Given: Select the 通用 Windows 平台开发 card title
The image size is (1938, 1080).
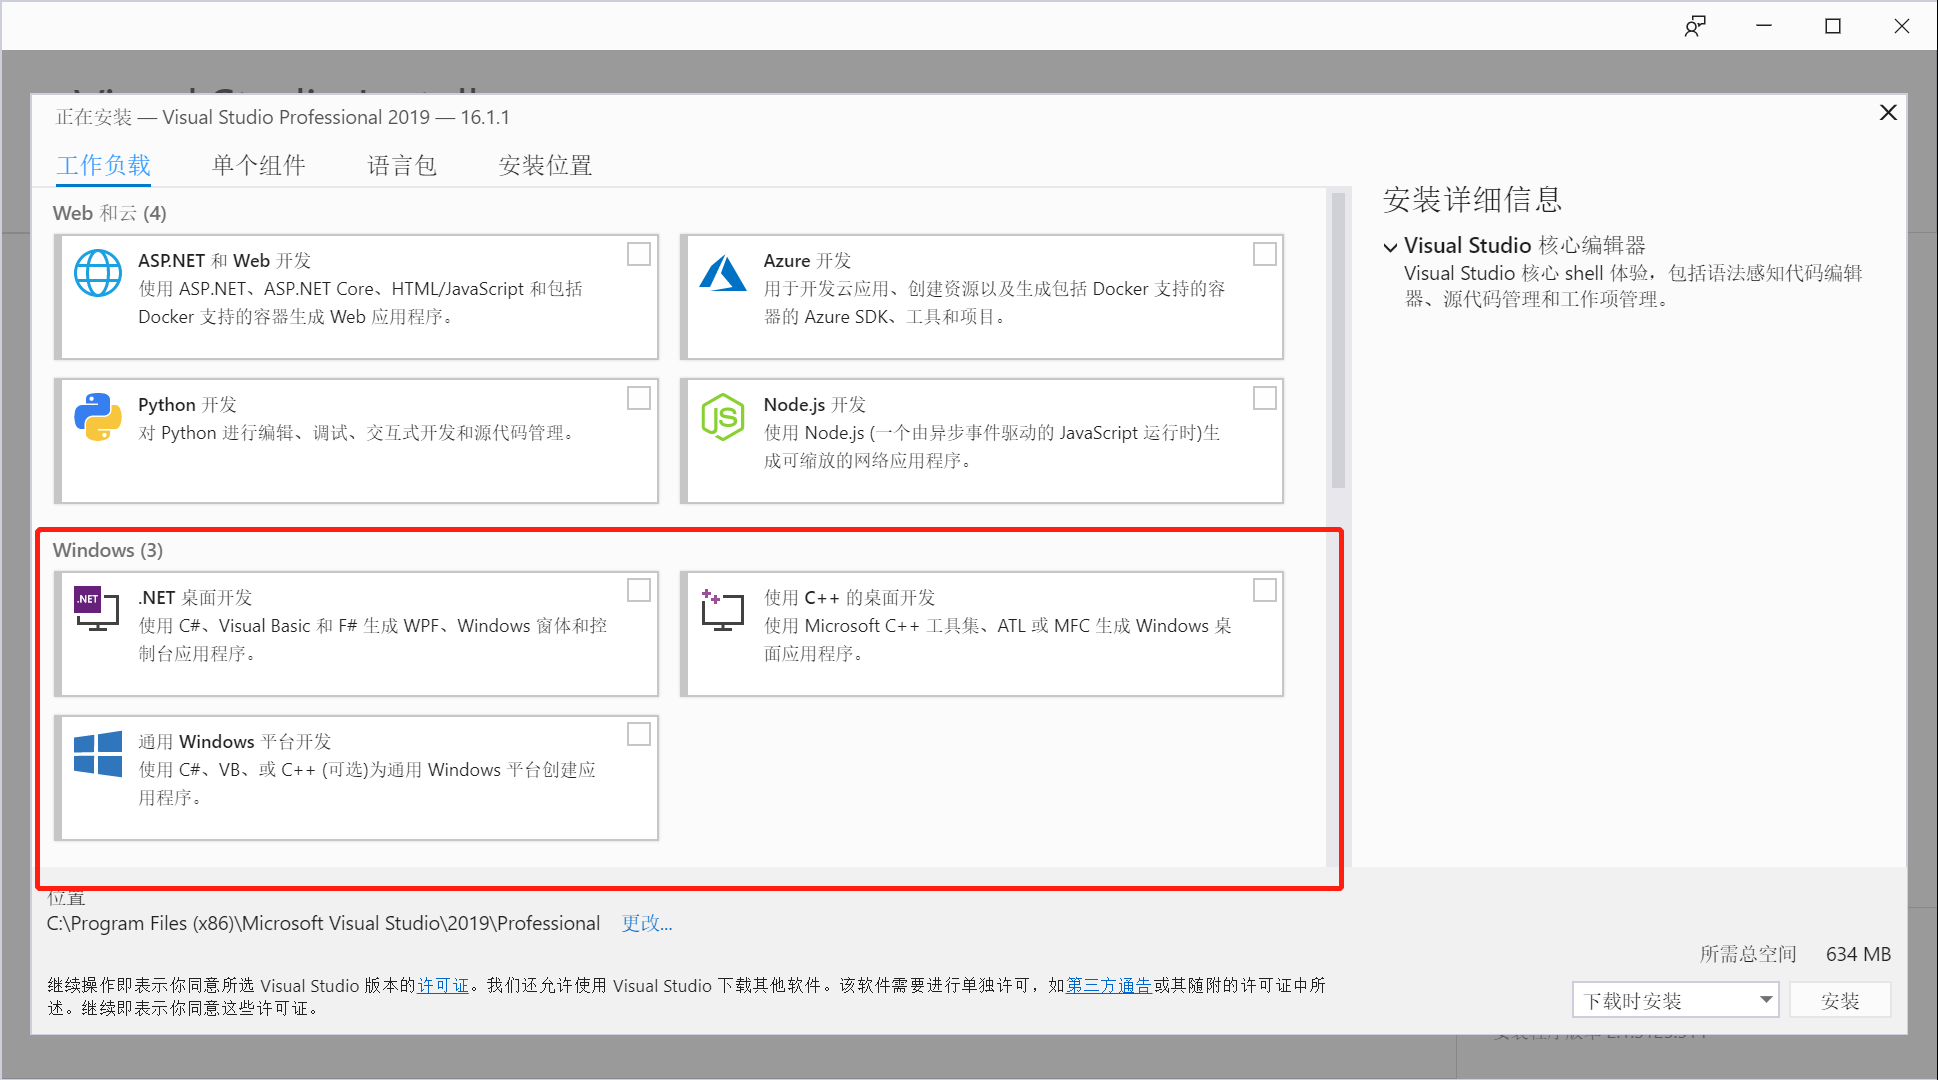Looking at the screenshot, I should [x=235, y=741].
